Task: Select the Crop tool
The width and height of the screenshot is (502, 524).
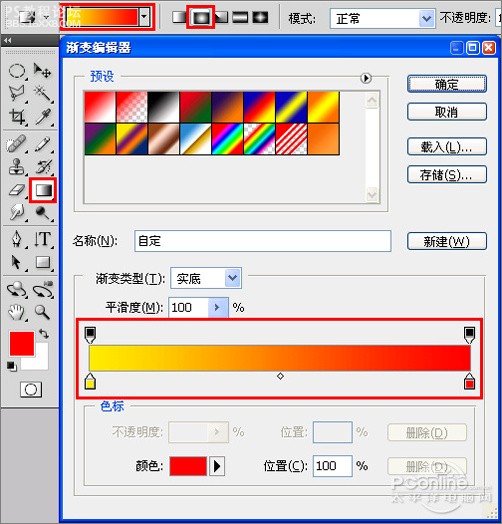Action: 17,117
